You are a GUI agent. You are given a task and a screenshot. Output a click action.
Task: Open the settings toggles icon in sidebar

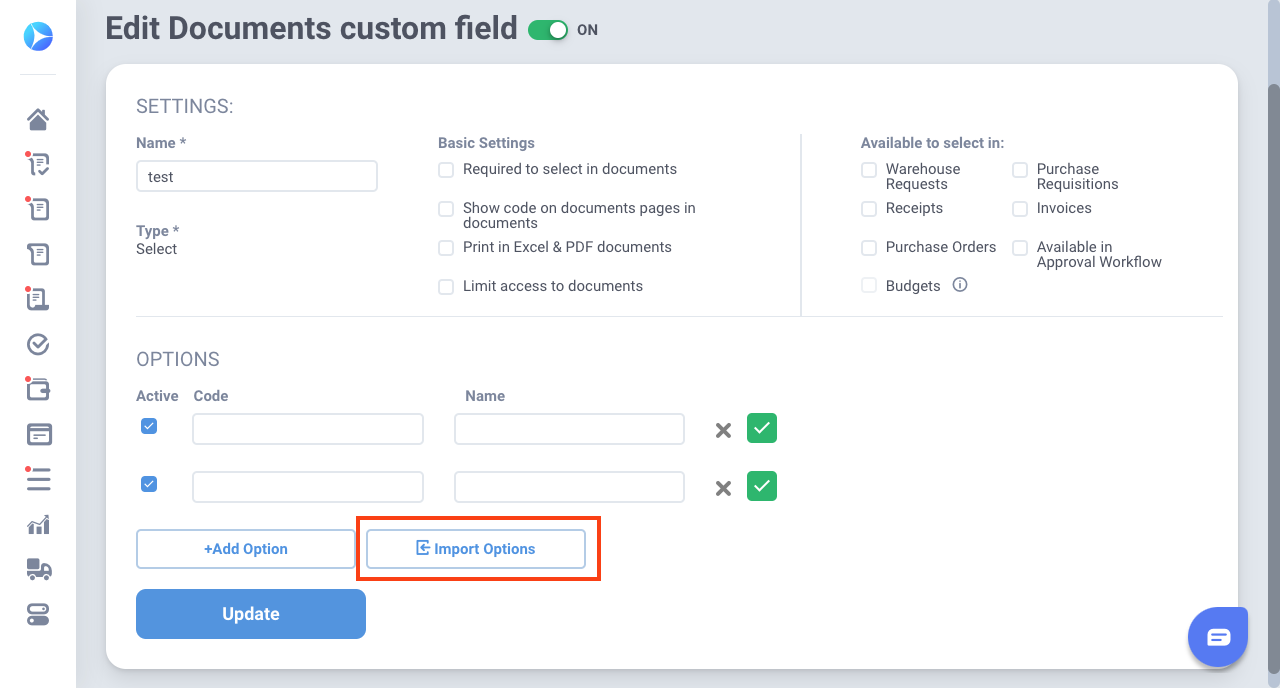point(38,614)
